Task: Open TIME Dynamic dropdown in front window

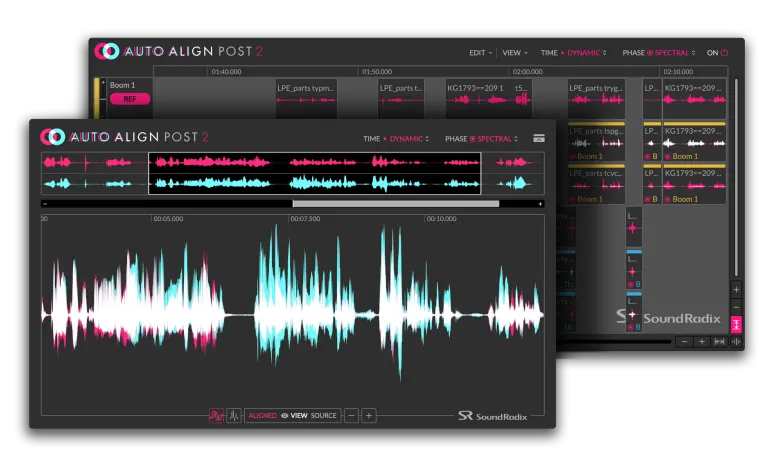Action: tap(405, 138)
